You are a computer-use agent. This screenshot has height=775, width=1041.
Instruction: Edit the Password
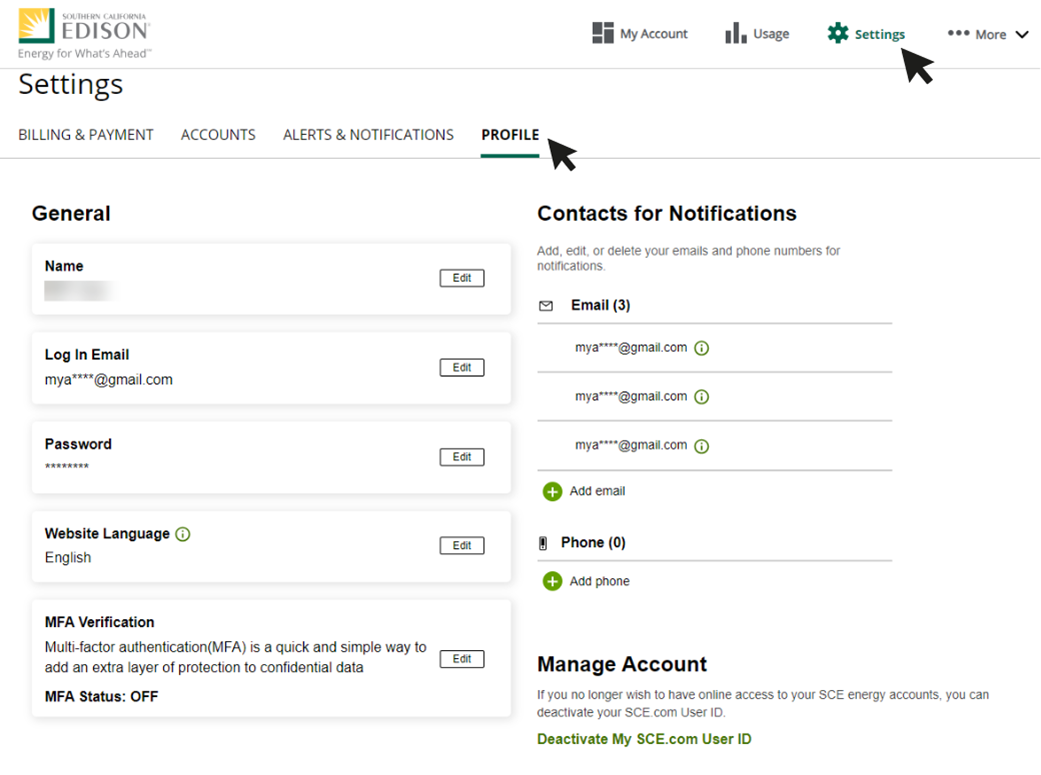461,457
